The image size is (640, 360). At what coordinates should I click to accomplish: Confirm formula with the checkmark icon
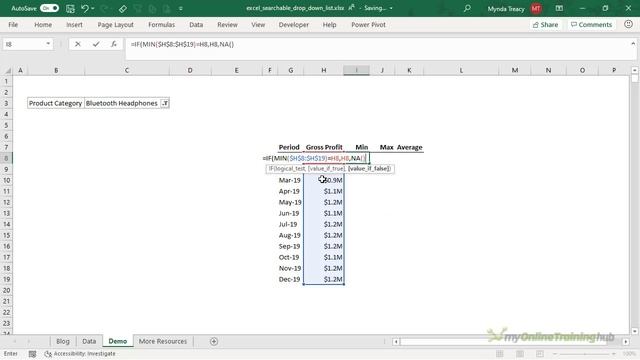pos(96,44)
